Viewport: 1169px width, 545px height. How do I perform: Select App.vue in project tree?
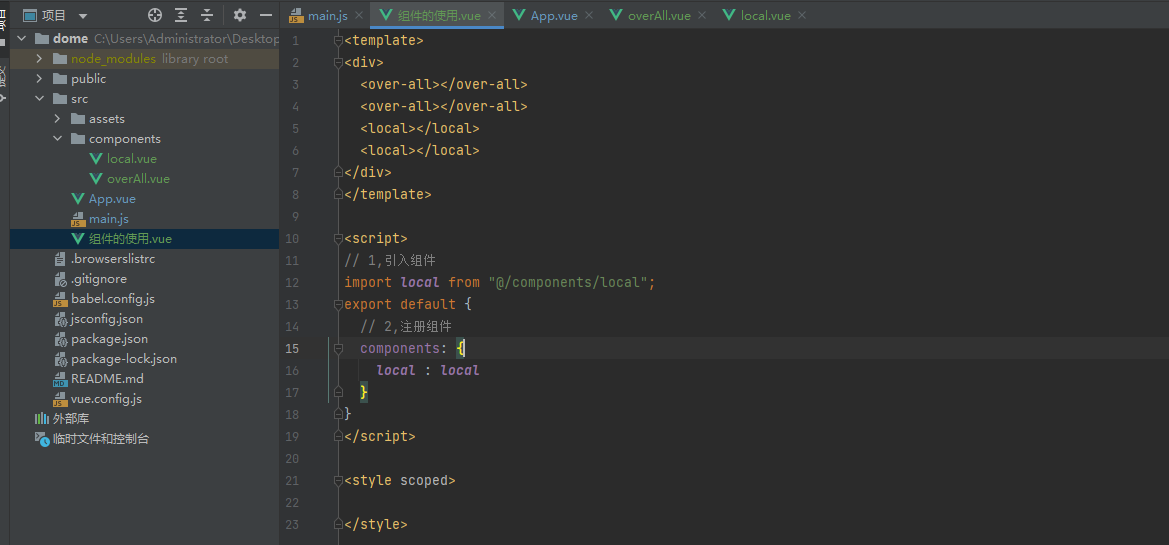pyautogui.click(x=112, y=199)
